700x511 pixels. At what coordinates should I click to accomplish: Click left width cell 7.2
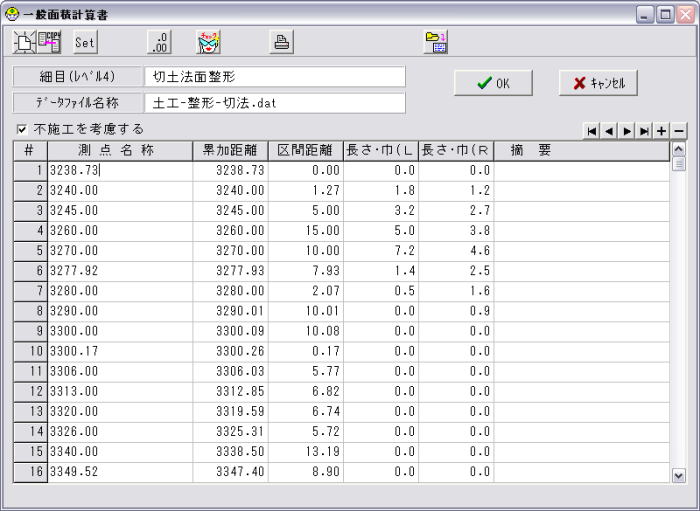[x=381, y=251]
